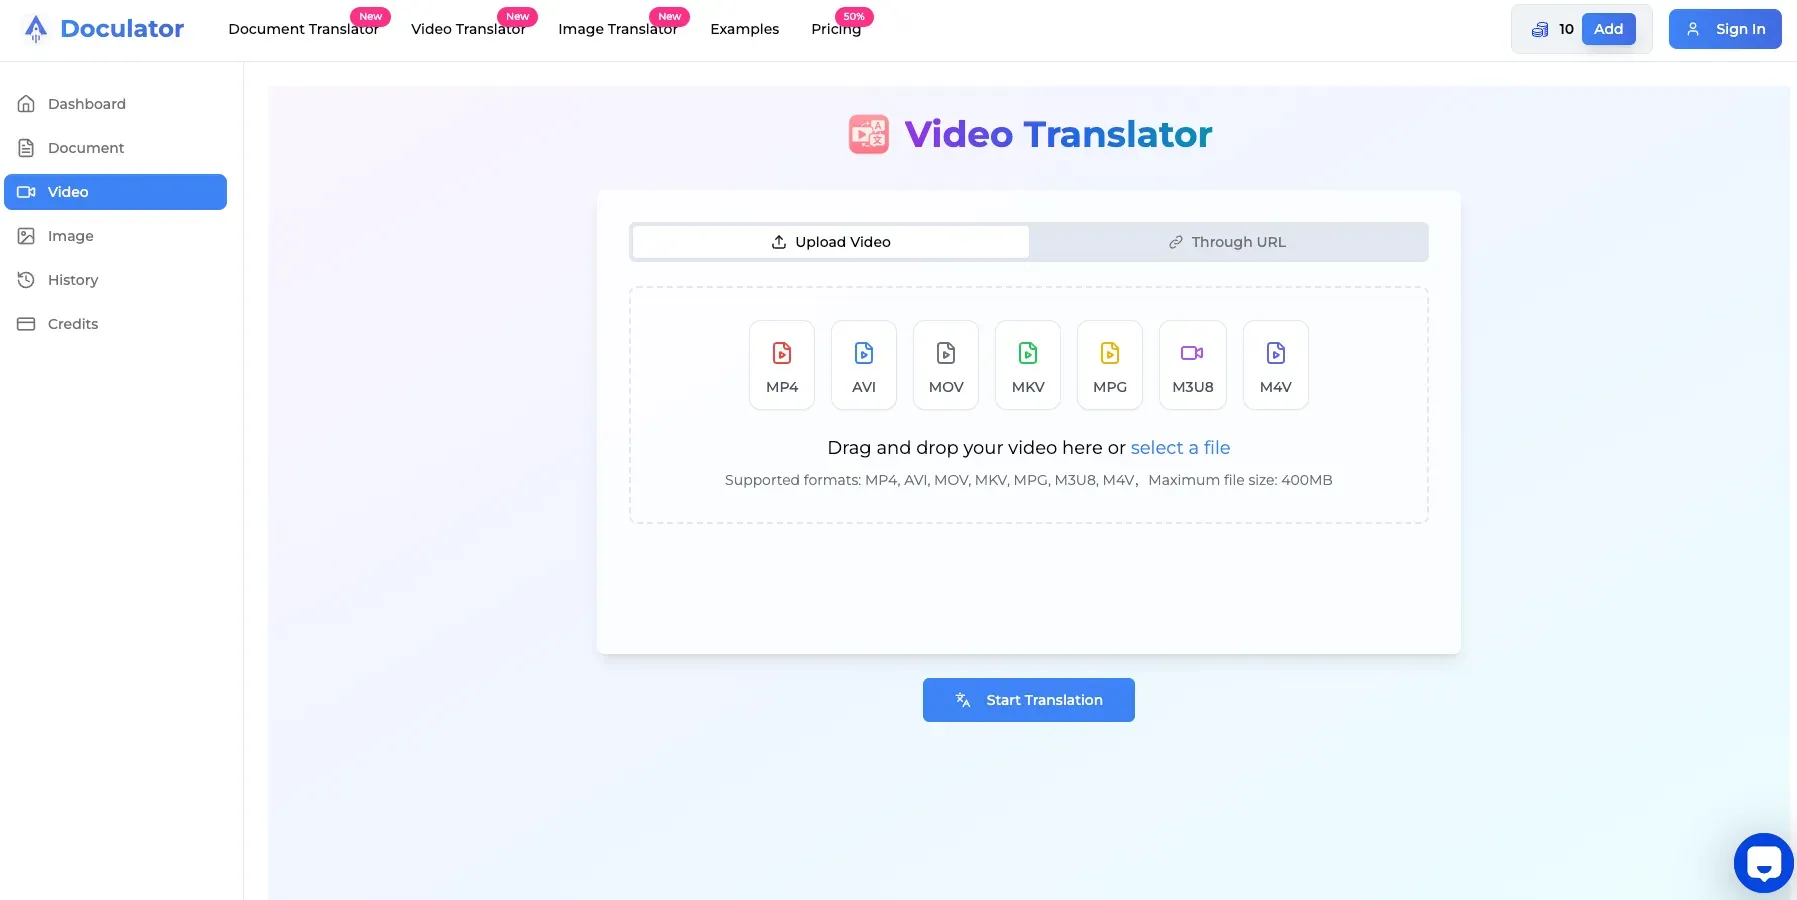The width and height of the screenshot is (1797, 900).
Task: Click the MKV format tile
Action: tap(1028, 365)
